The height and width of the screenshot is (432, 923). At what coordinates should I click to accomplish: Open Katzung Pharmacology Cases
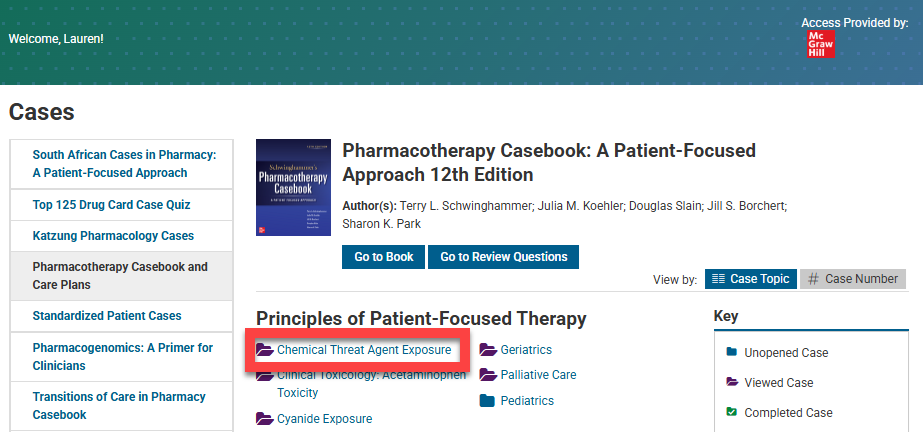pos(113,236)
